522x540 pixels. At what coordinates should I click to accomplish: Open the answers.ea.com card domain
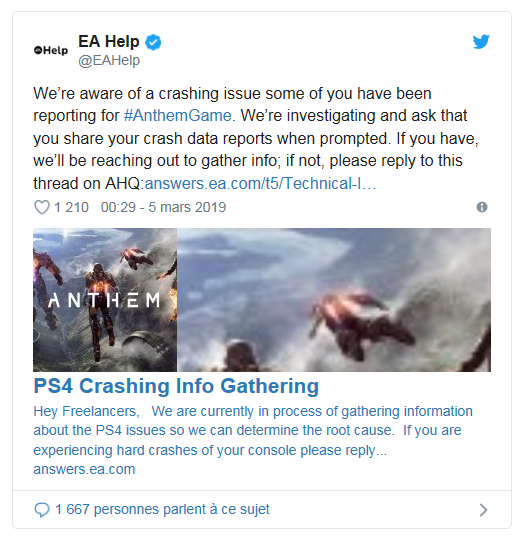pyautogui.click(x=84, y=469)
